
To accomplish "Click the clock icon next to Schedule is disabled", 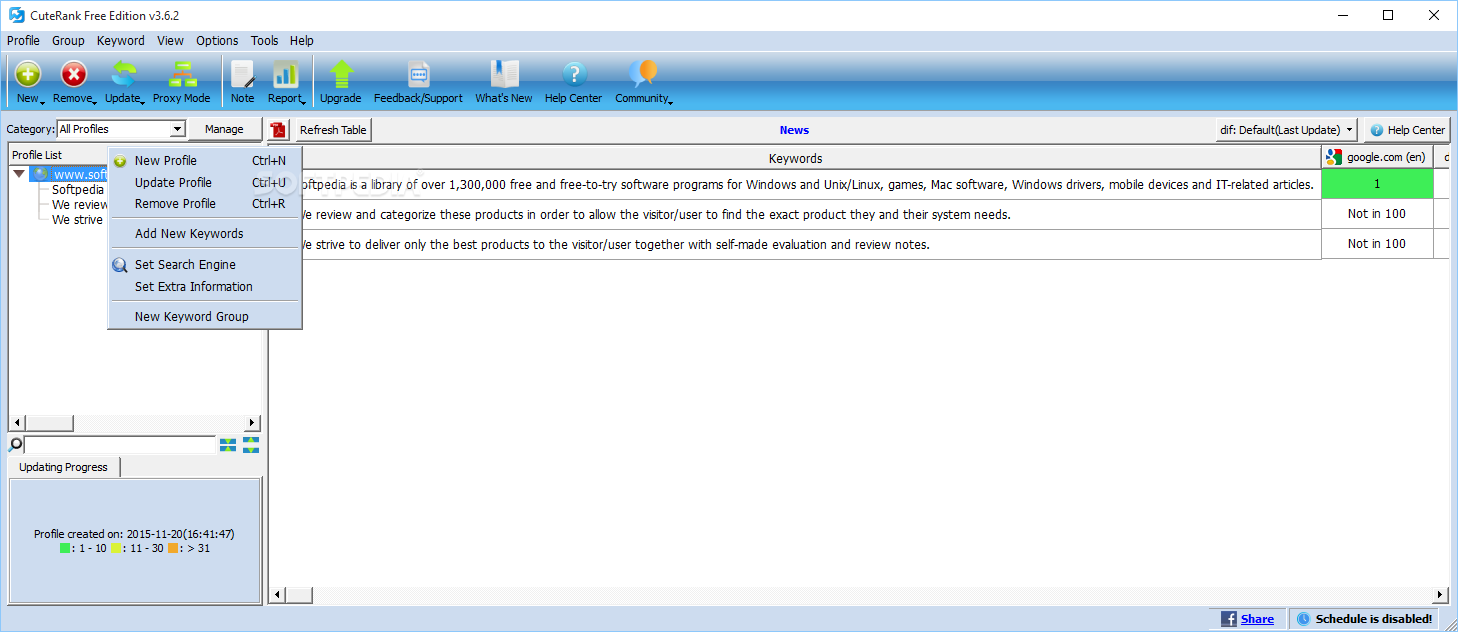I will click(1303, 619).
